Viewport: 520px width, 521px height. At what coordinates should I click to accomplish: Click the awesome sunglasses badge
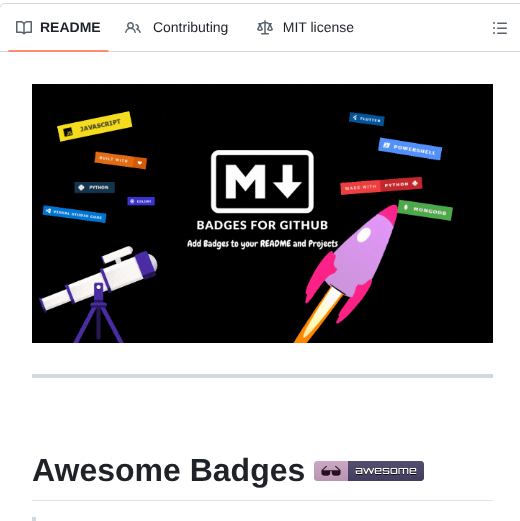(x=369, y=471)
